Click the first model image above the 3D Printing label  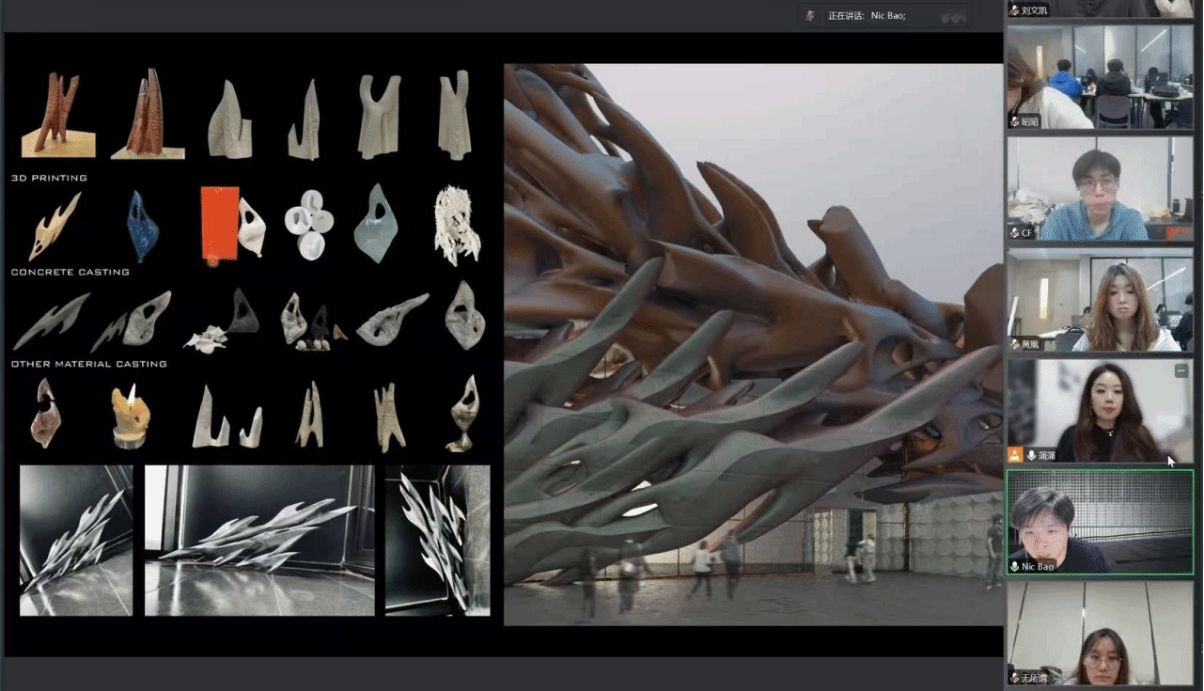58,115
